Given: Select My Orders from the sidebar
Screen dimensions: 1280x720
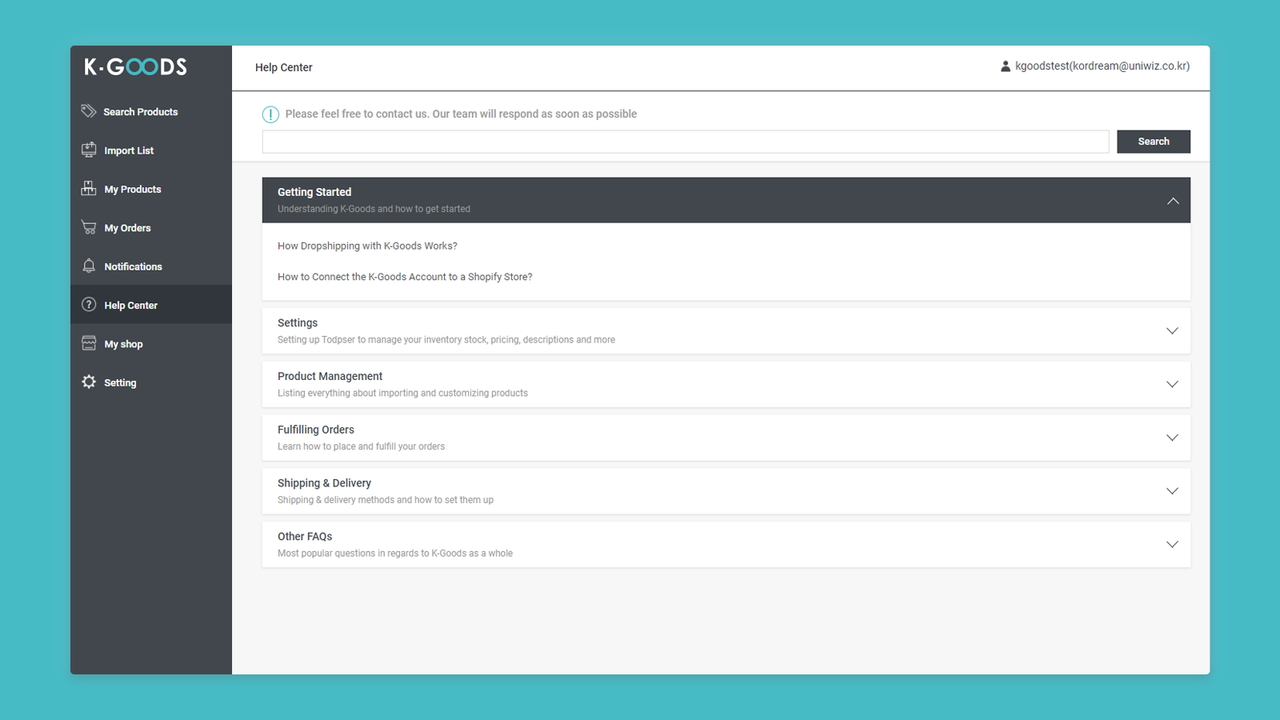Looking at the screenshot, I should click(x=126, y=227).
